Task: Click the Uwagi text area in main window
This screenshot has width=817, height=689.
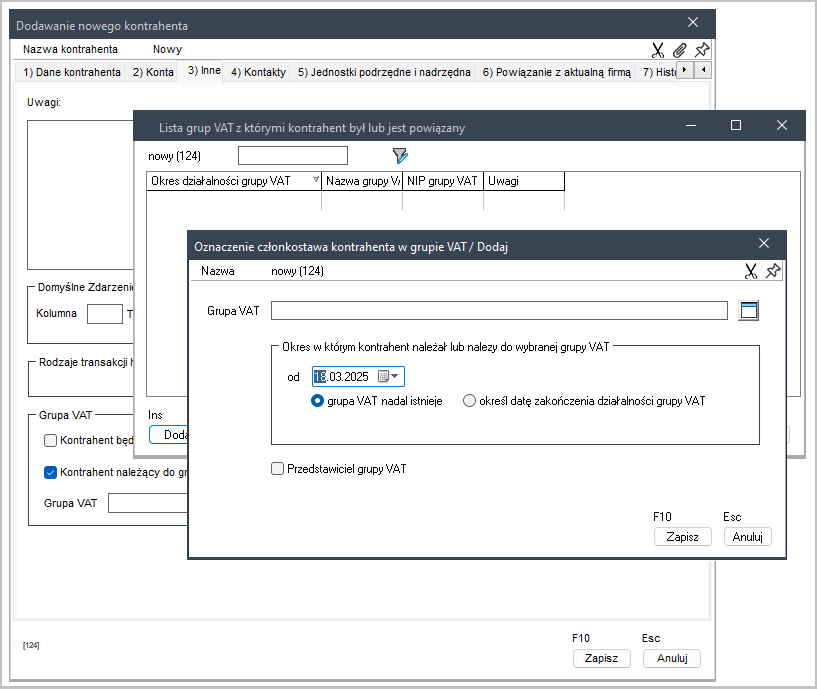Action: 80,194
